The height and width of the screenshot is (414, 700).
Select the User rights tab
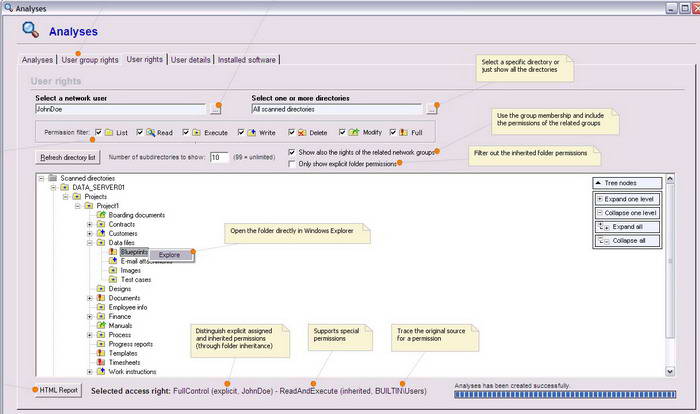145,59
